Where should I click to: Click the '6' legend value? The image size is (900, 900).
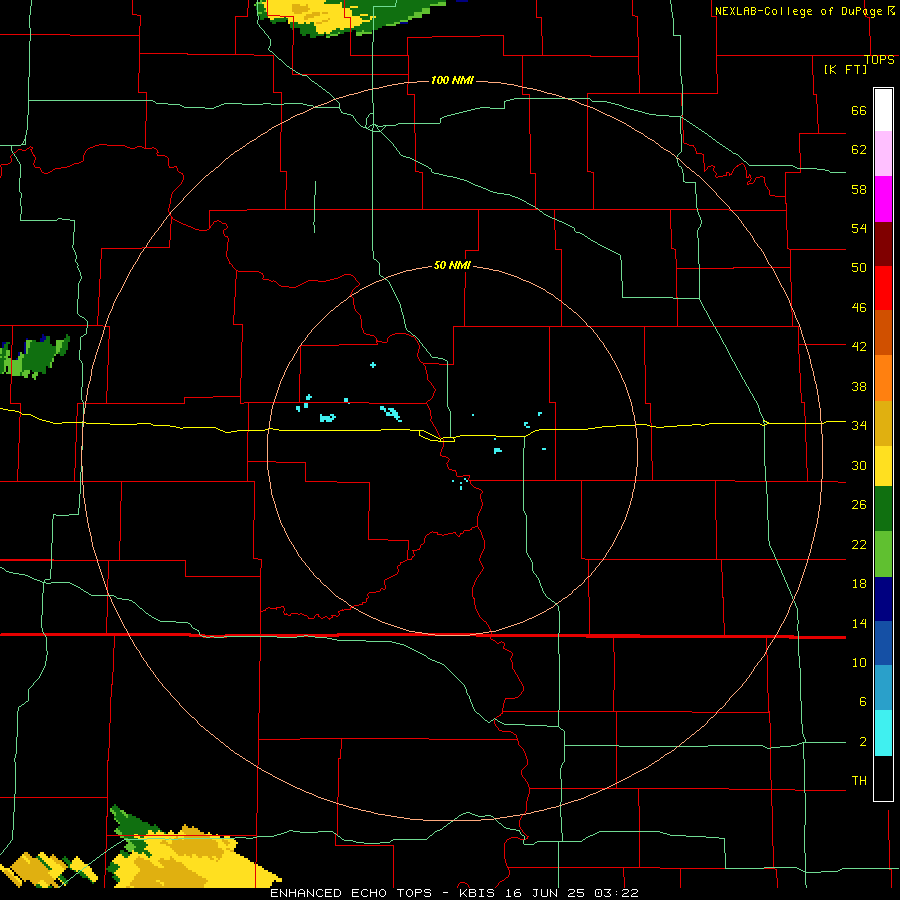[x=863, y=702]
